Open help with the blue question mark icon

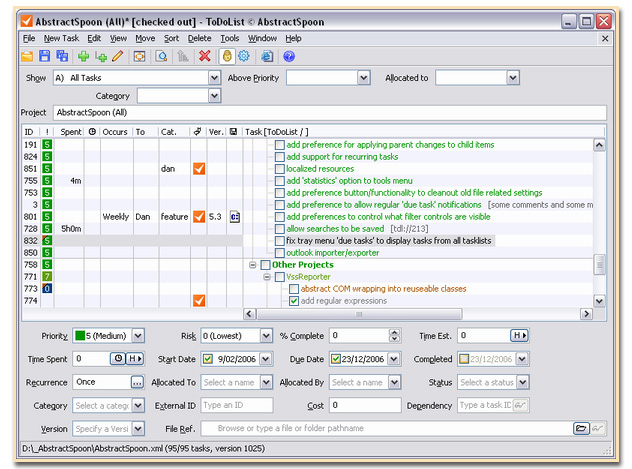click(x=289, y=56)
